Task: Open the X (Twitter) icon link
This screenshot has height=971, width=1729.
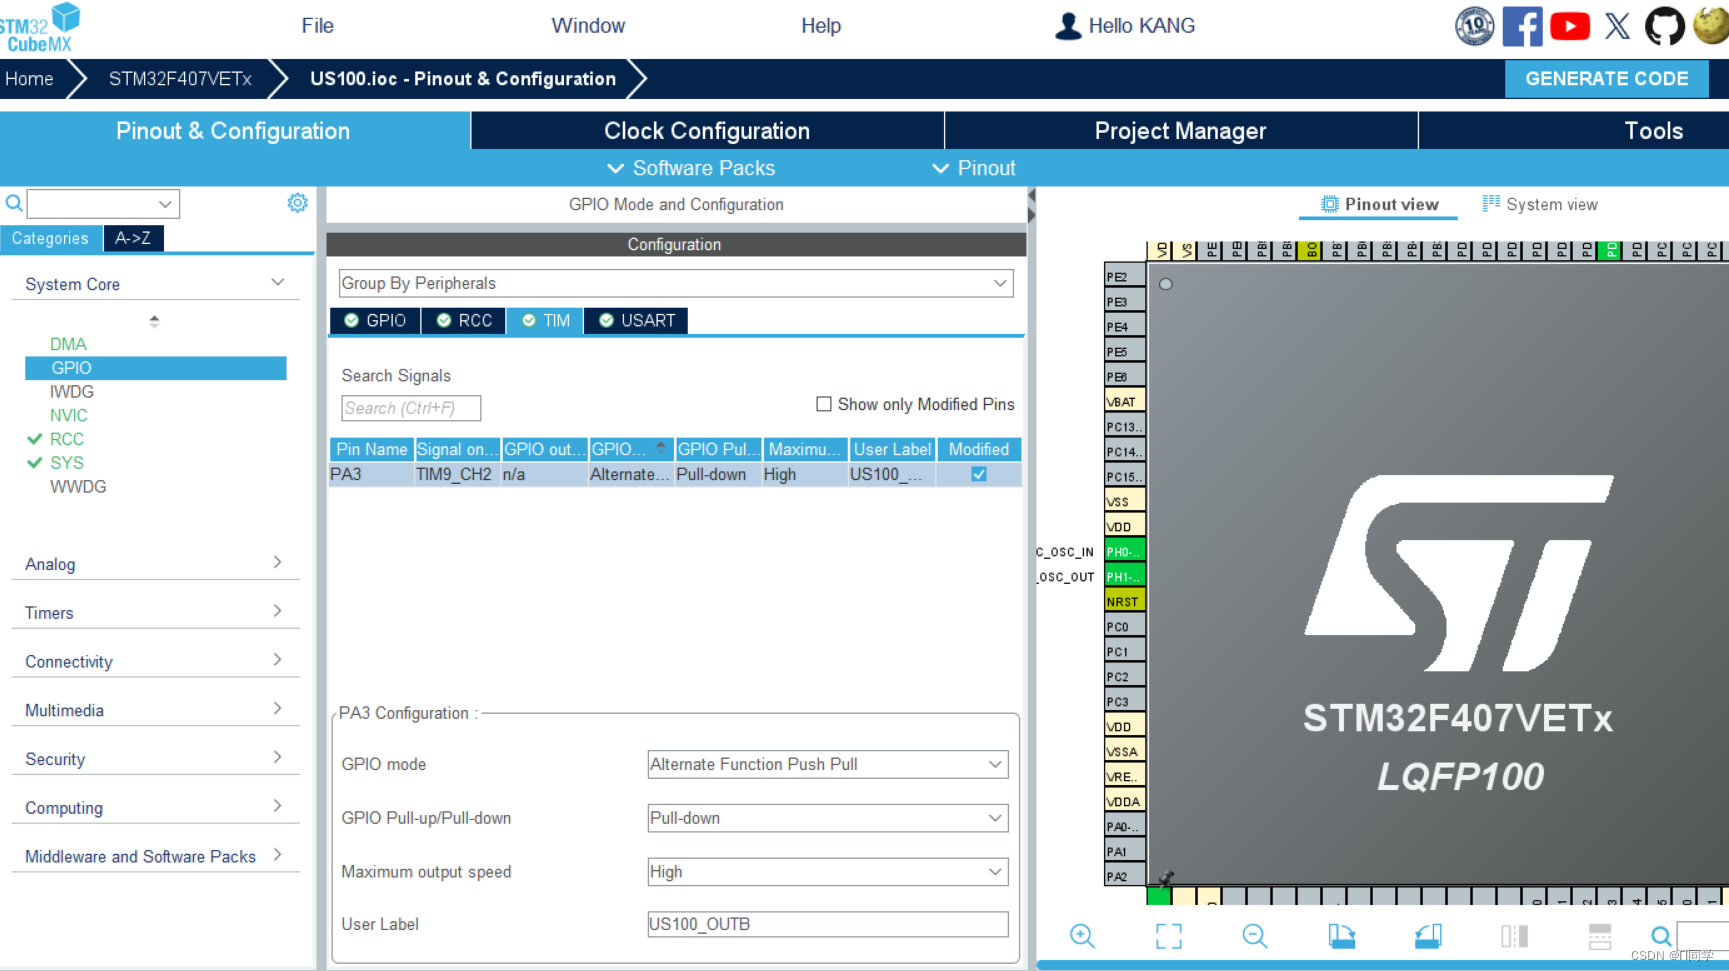Action: coord(1617,26)
